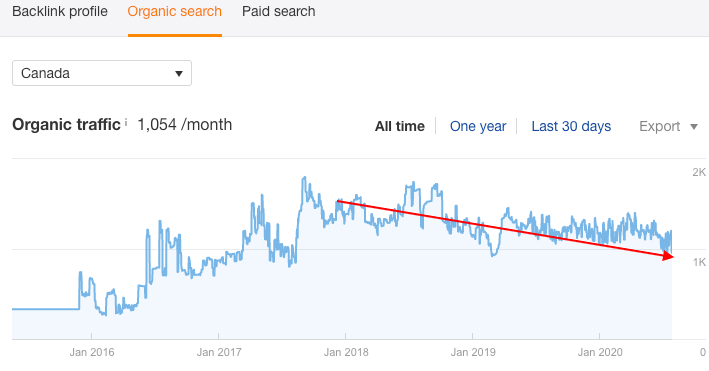
Task: Click the Organic traffic heading
Action: [66, 124]
